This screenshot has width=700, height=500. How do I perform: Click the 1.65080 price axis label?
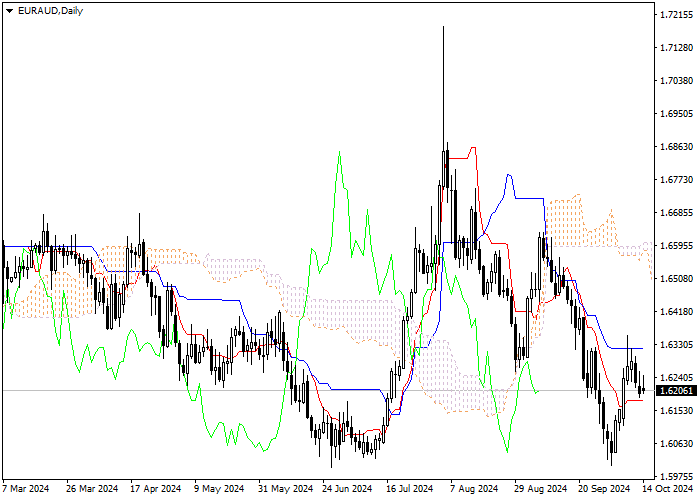(677, 279)
